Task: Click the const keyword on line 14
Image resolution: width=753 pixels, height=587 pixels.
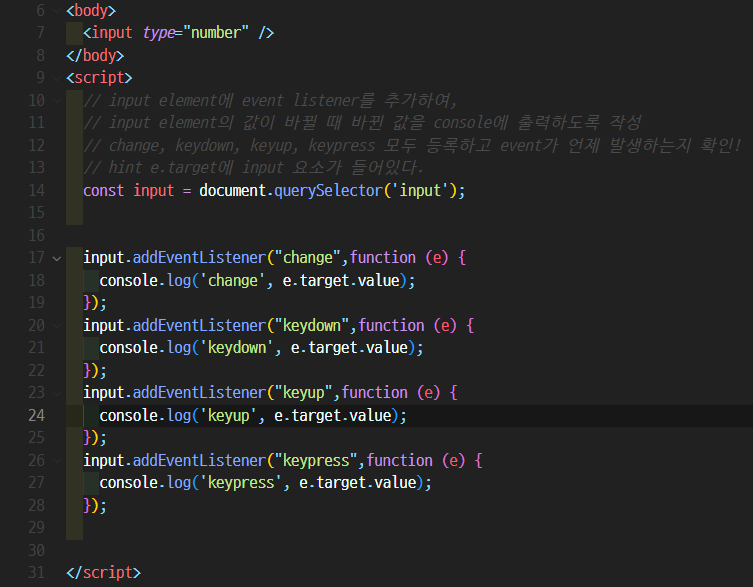Action: pos(103,191)
